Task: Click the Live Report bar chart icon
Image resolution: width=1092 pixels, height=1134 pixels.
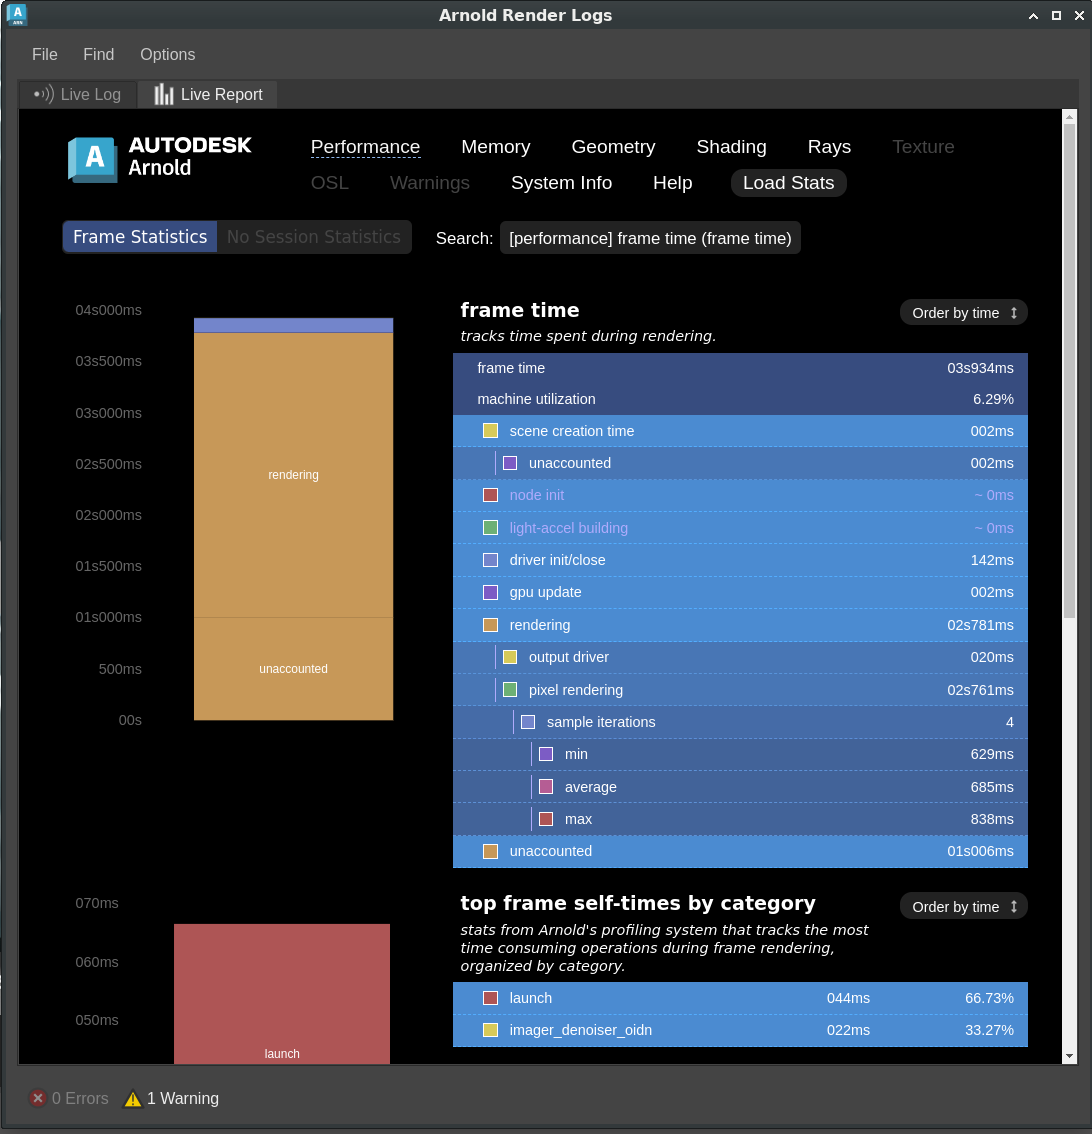Action: (164, 94)
